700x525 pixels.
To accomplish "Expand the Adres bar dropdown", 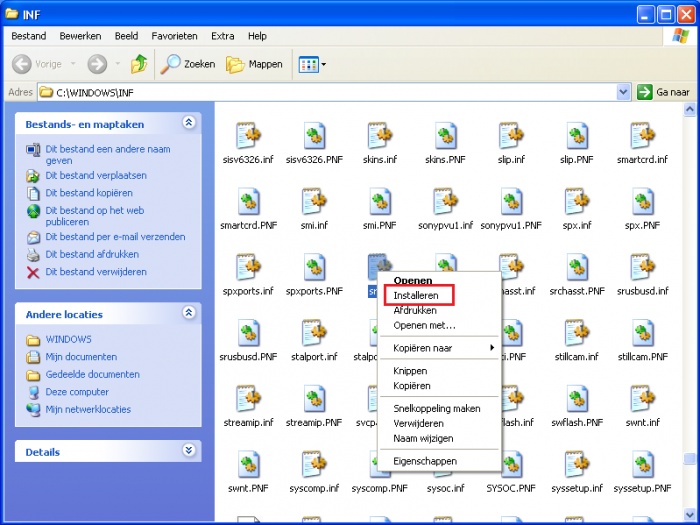I will coord(623,92).
